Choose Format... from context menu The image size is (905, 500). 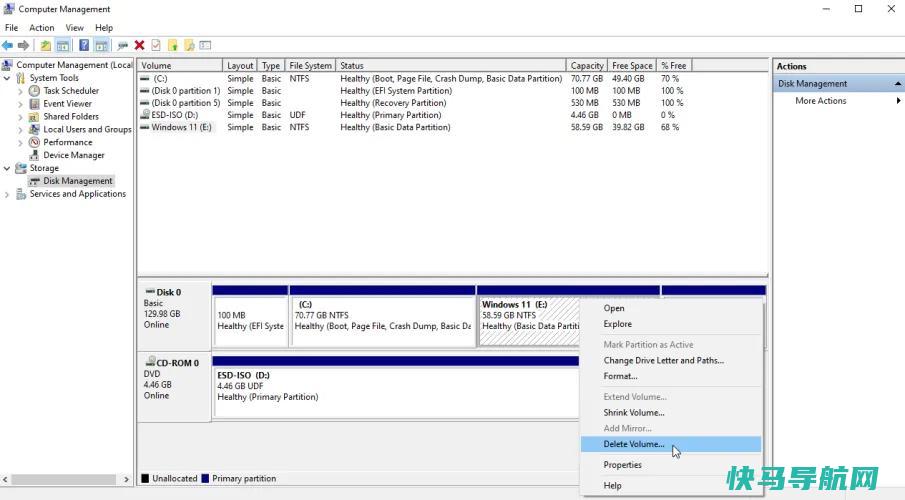click(671, 376)
